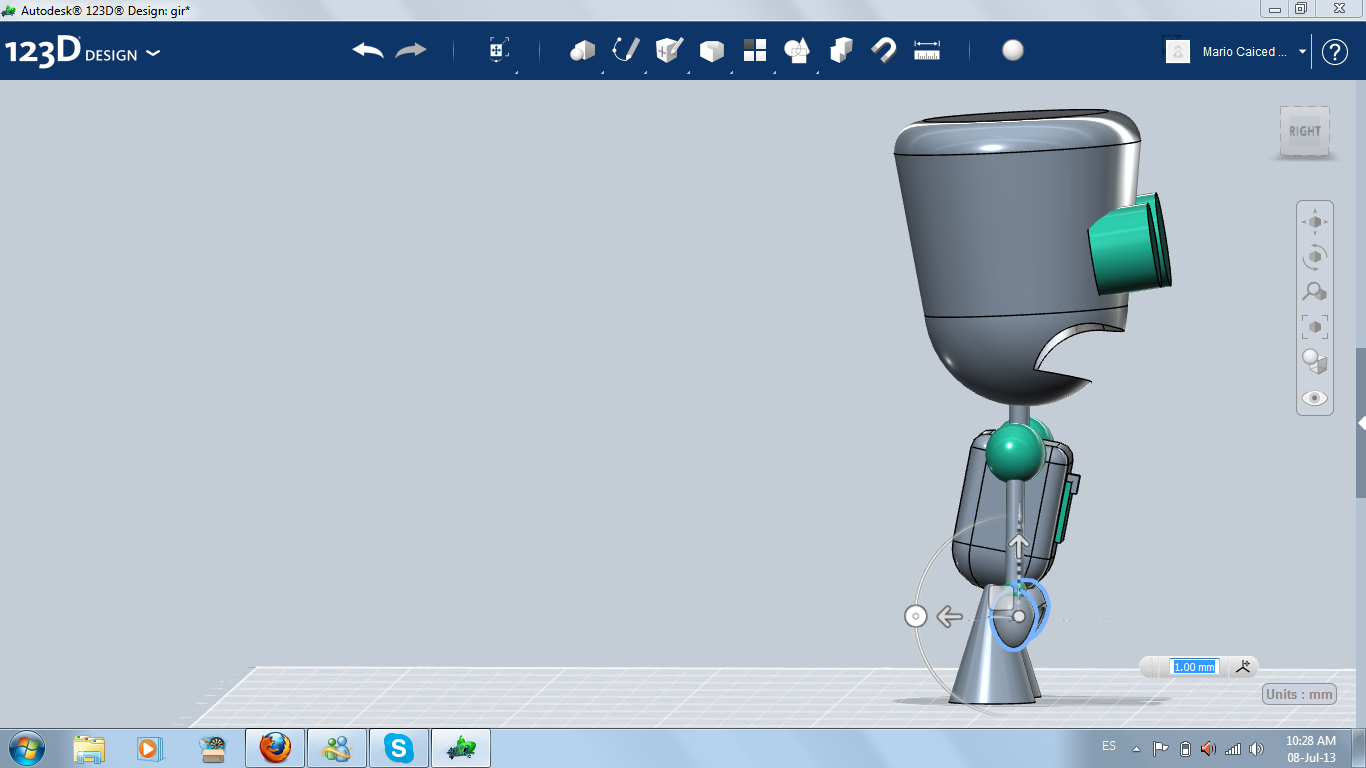The height and width of the screenshot is (768, 1366).
Task: Switch to Firefox in the taskbar
Action: 275,748
